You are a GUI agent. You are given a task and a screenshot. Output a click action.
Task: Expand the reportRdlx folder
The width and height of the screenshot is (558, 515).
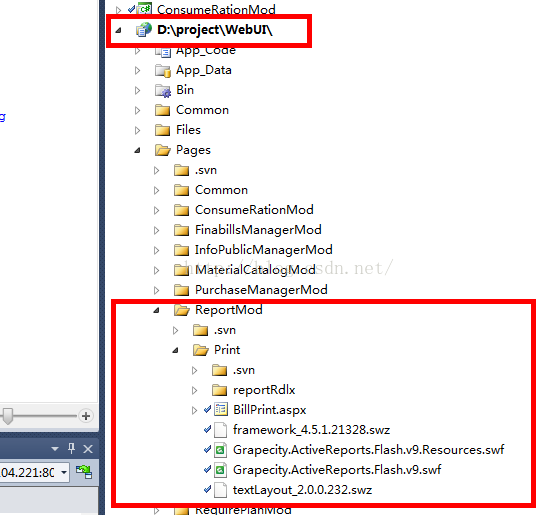194,390
